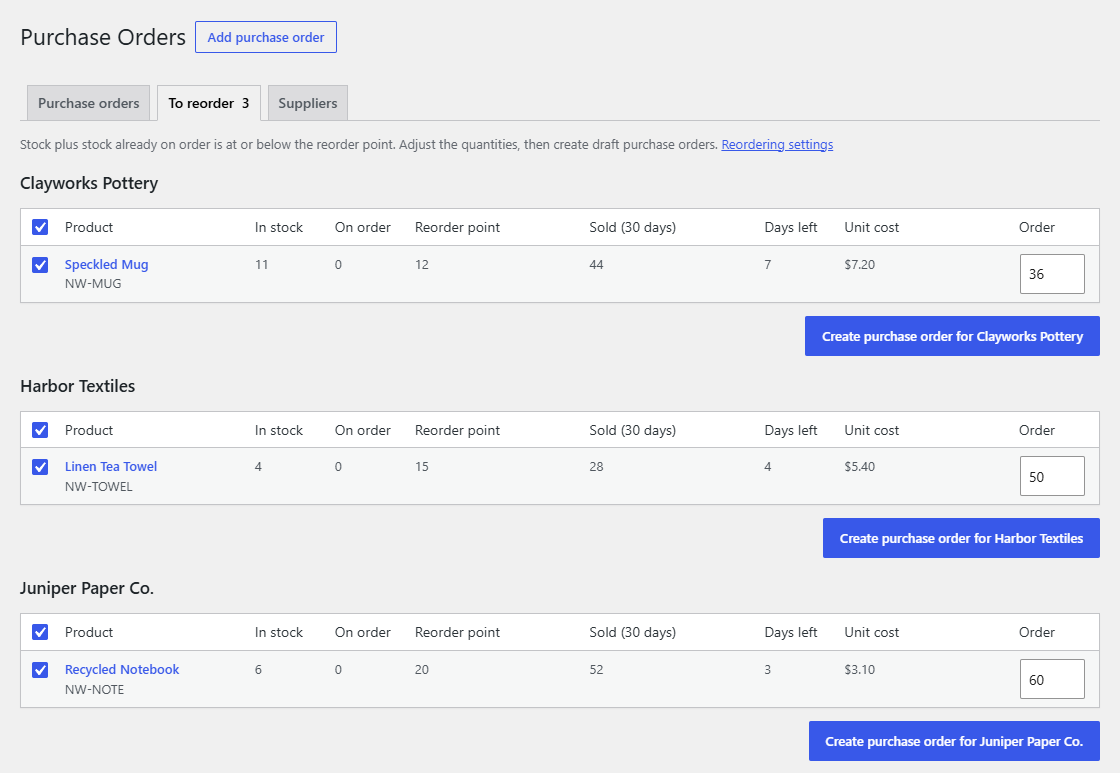Open the Linen Tea Towel product link
This screenshot has width=1120, height=773.
tap(111, 467)
